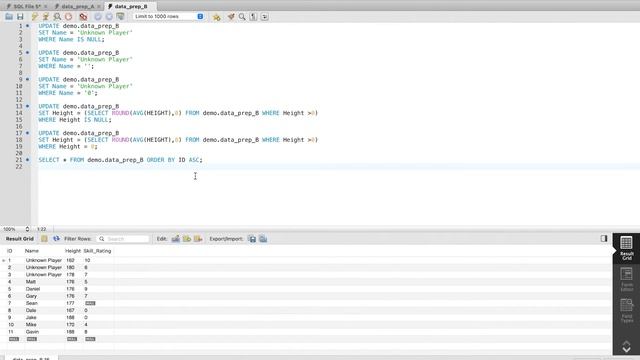Stop query execution red icon
Screen dimensions: 640x360
click(69, 17)
